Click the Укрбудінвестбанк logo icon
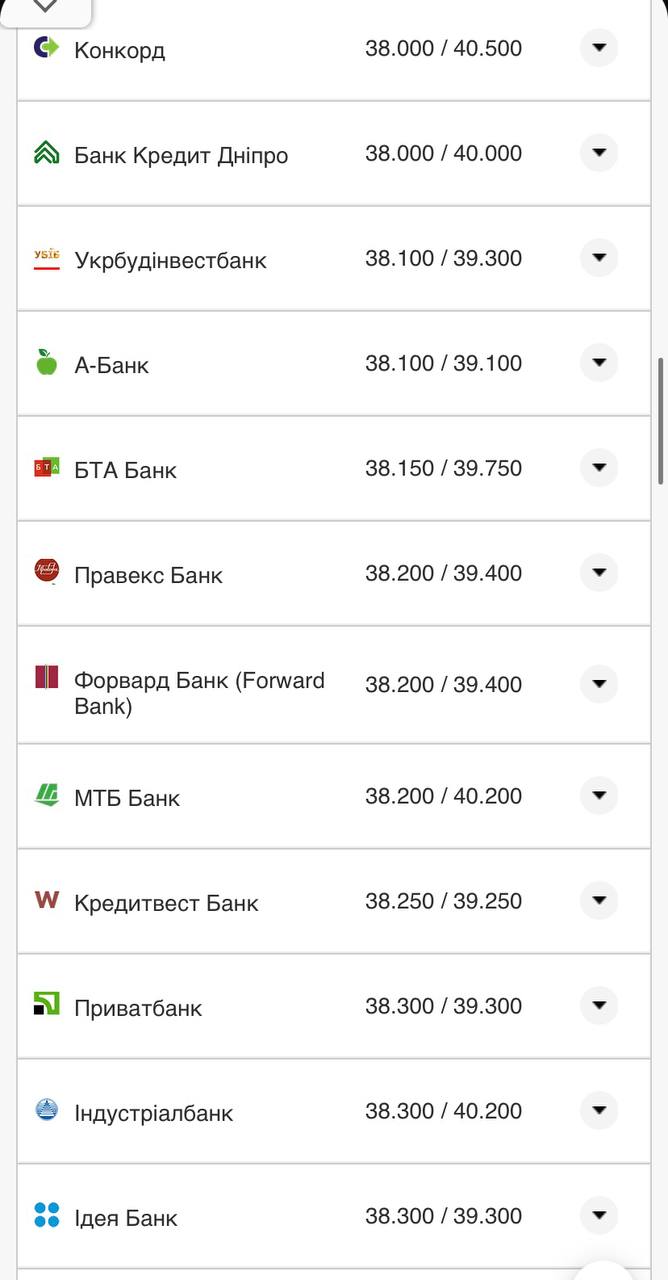 [x=47, y=259]
